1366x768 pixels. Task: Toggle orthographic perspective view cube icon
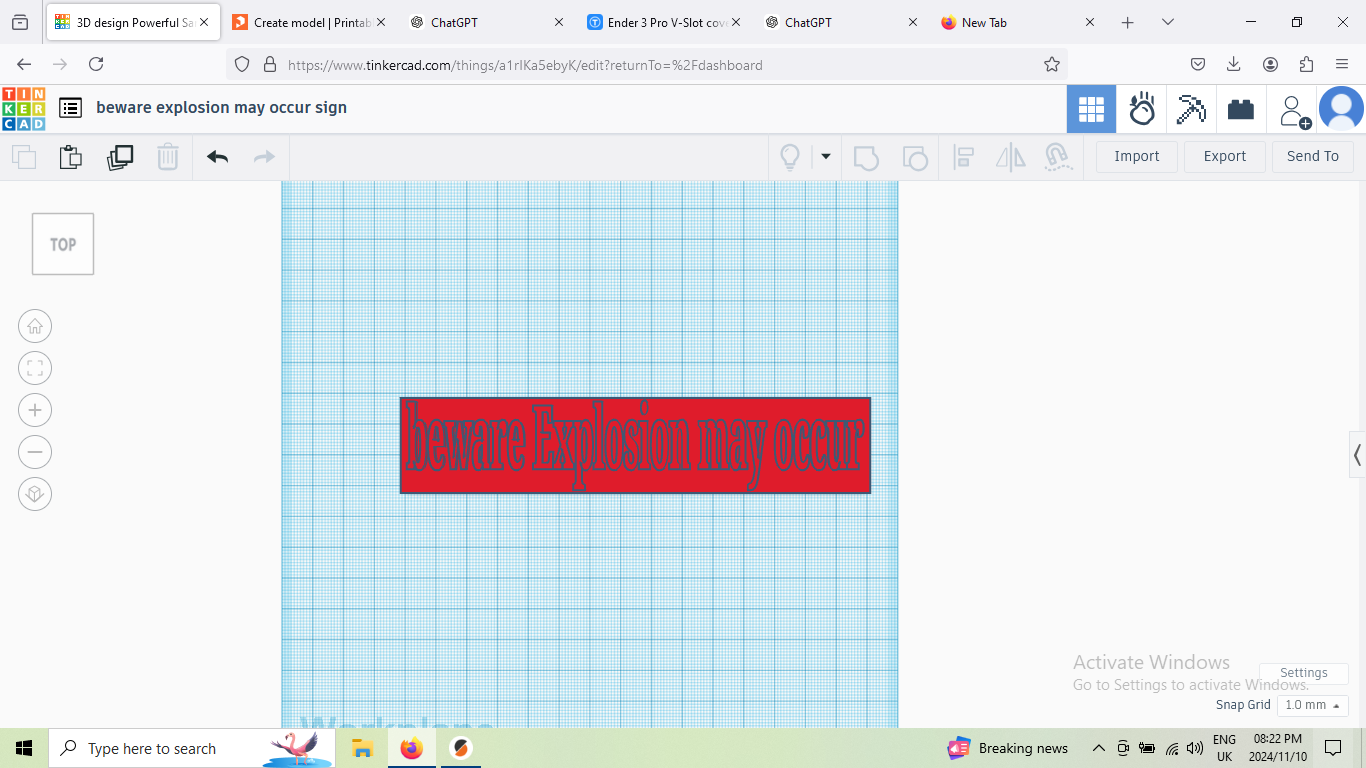35,494
